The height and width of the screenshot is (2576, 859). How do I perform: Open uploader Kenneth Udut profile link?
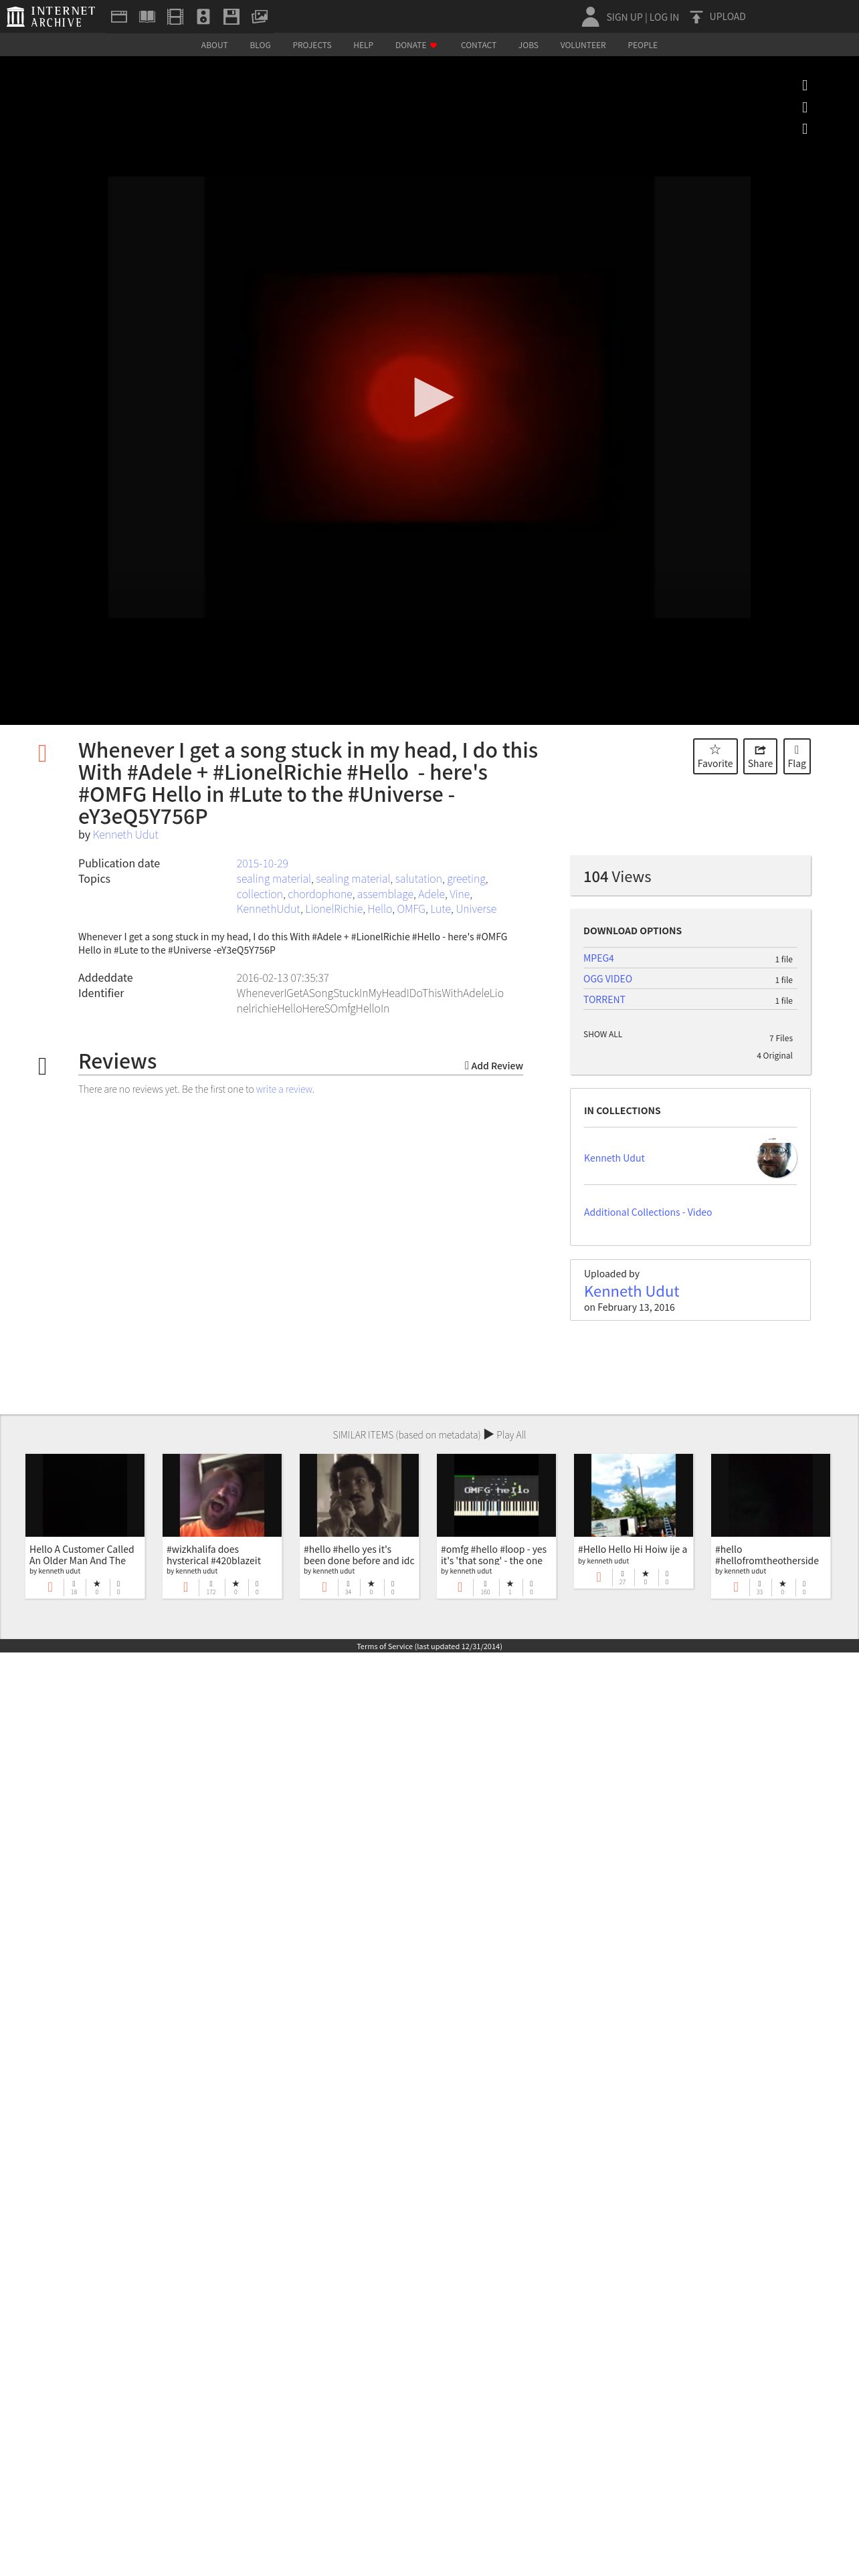tap(631, 1291)
